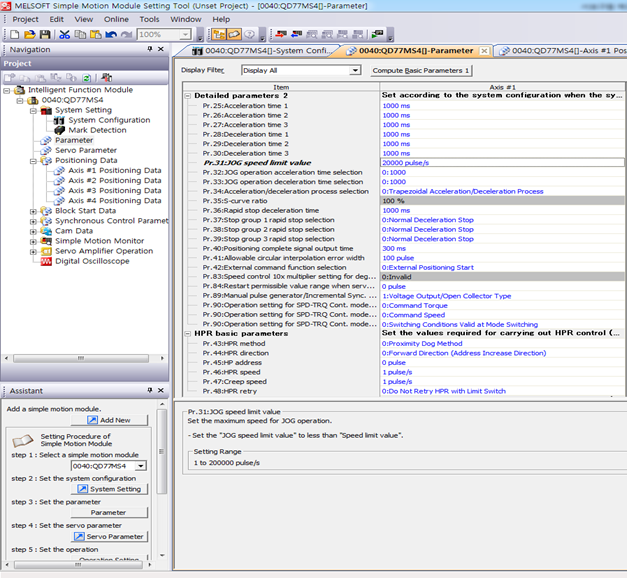The image size is (627, 578).
Task: Click the Undo arrow icon
Action: tap(111, 35)
